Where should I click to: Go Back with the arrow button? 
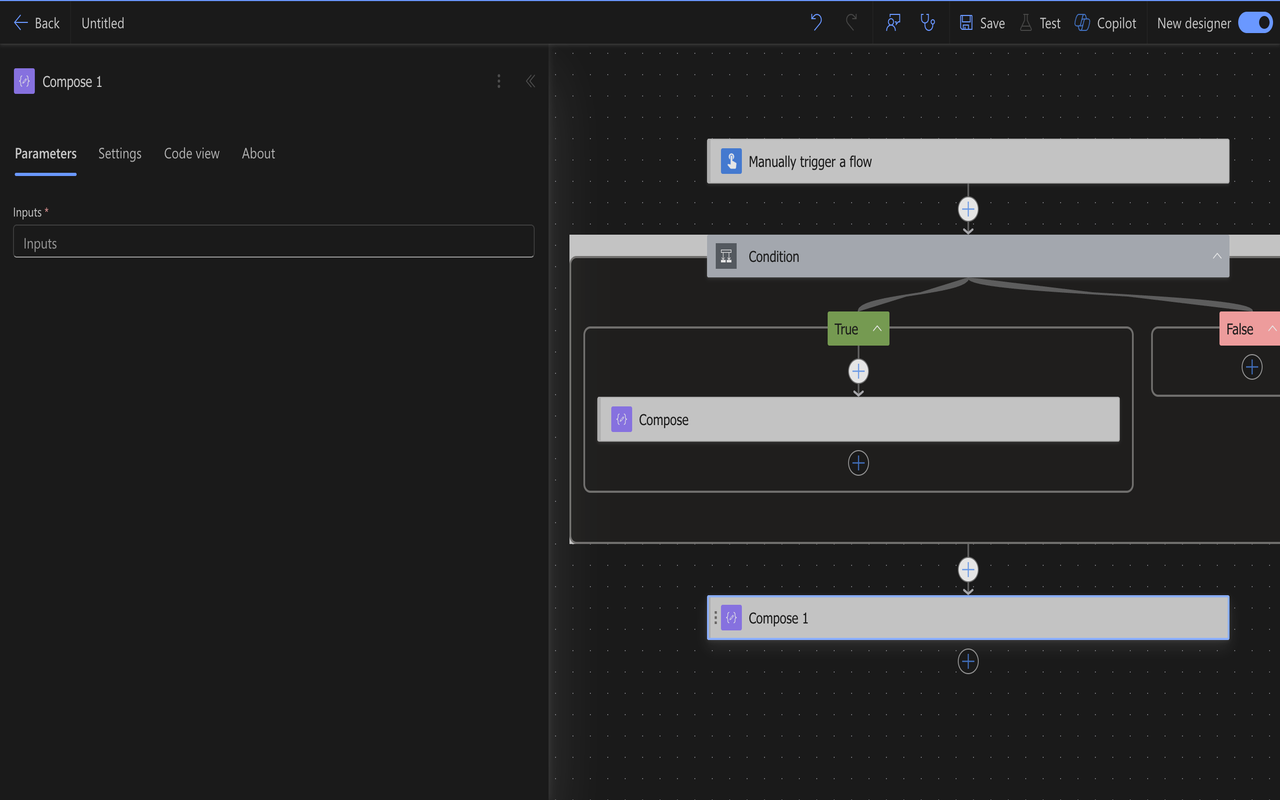pyautogui.click(x=36, y=23)
